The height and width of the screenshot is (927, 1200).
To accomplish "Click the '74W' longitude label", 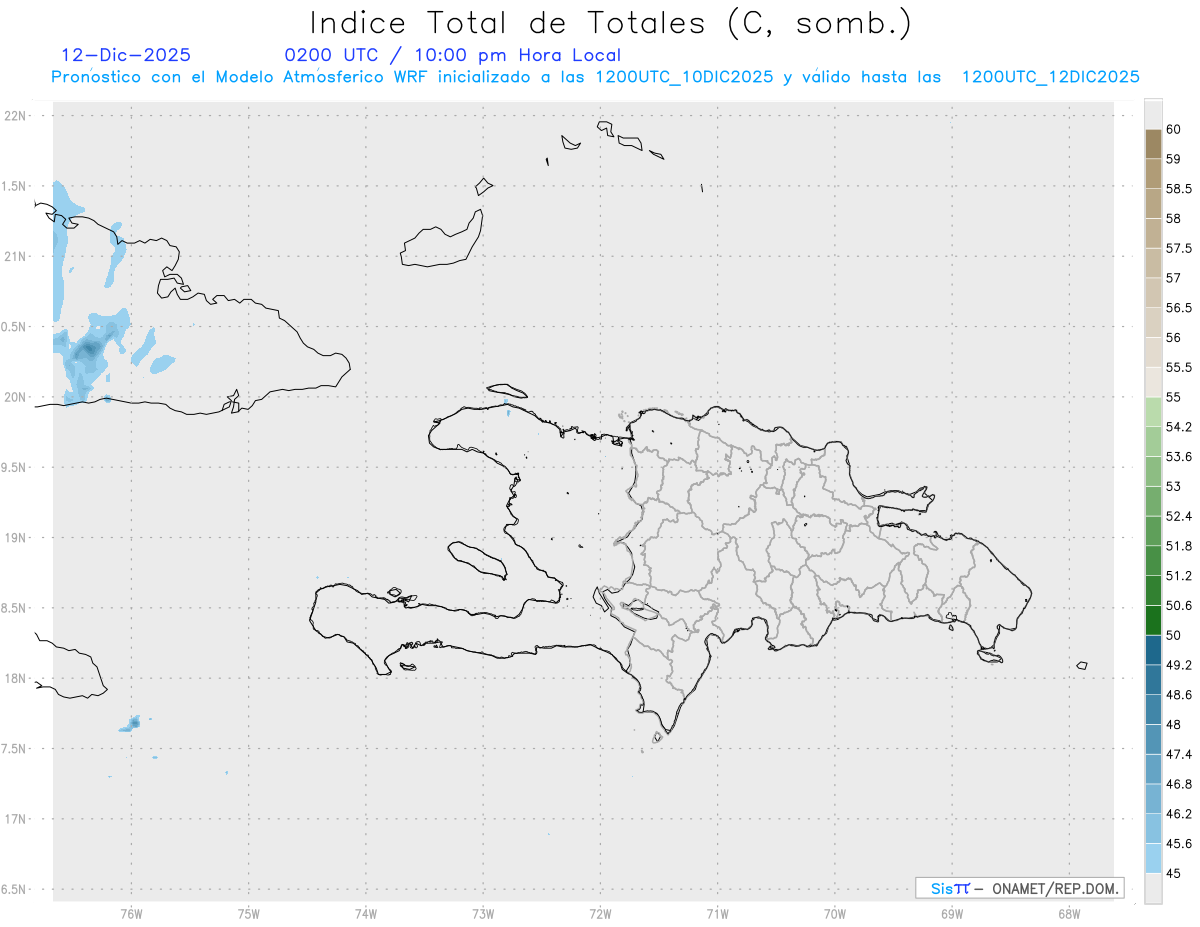I will pos(365,914).
